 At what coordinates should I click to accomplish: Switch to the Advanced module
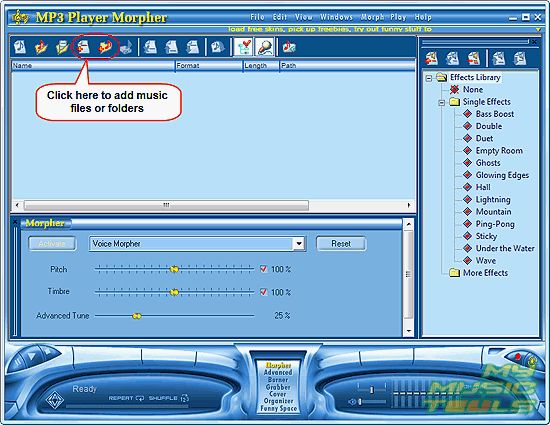[278, 372]
